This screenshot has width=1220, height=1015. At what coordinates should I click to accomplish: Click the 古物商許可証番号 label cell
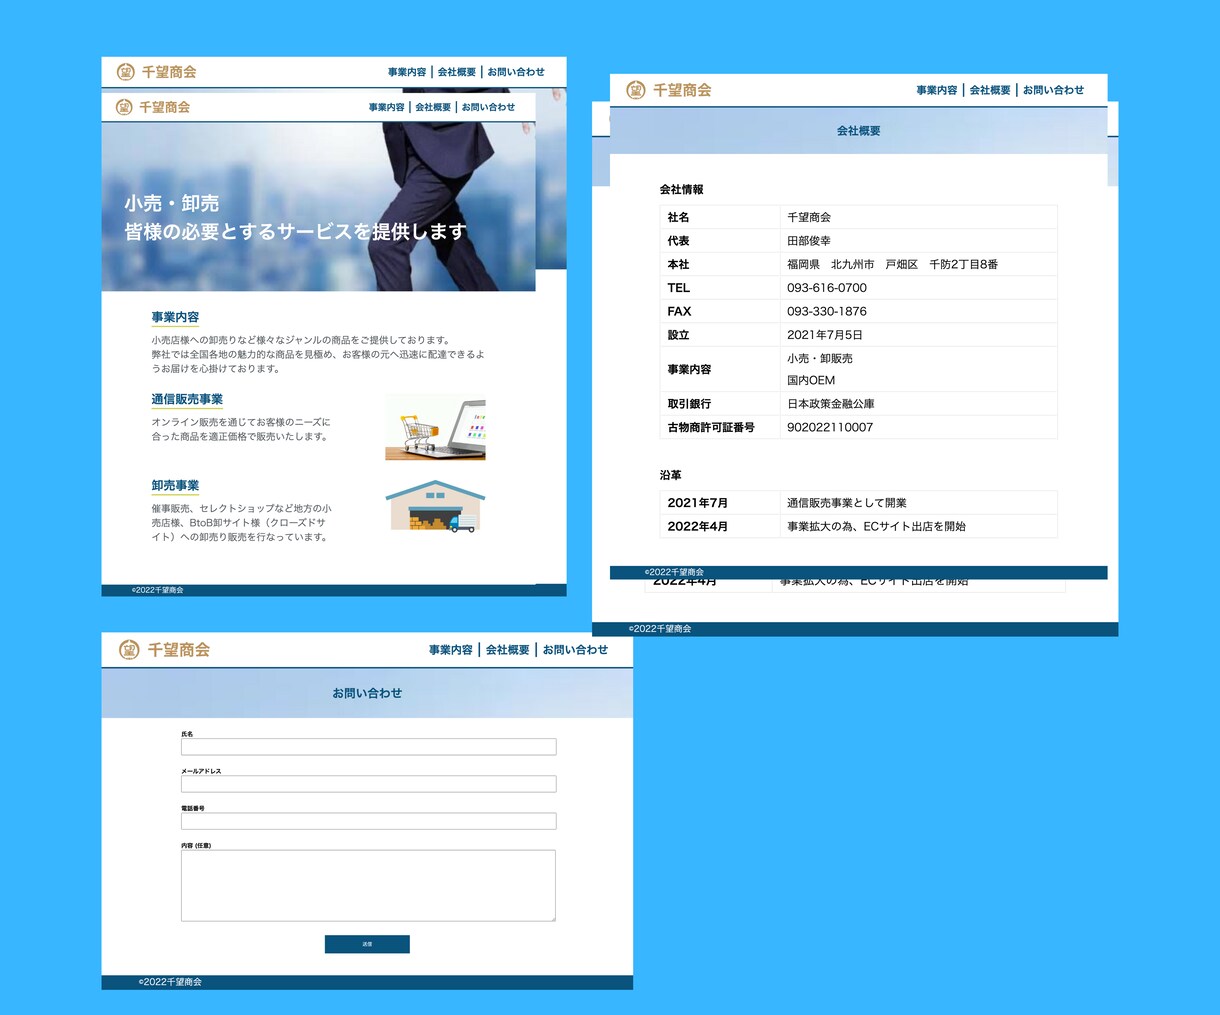coord(711,427)
